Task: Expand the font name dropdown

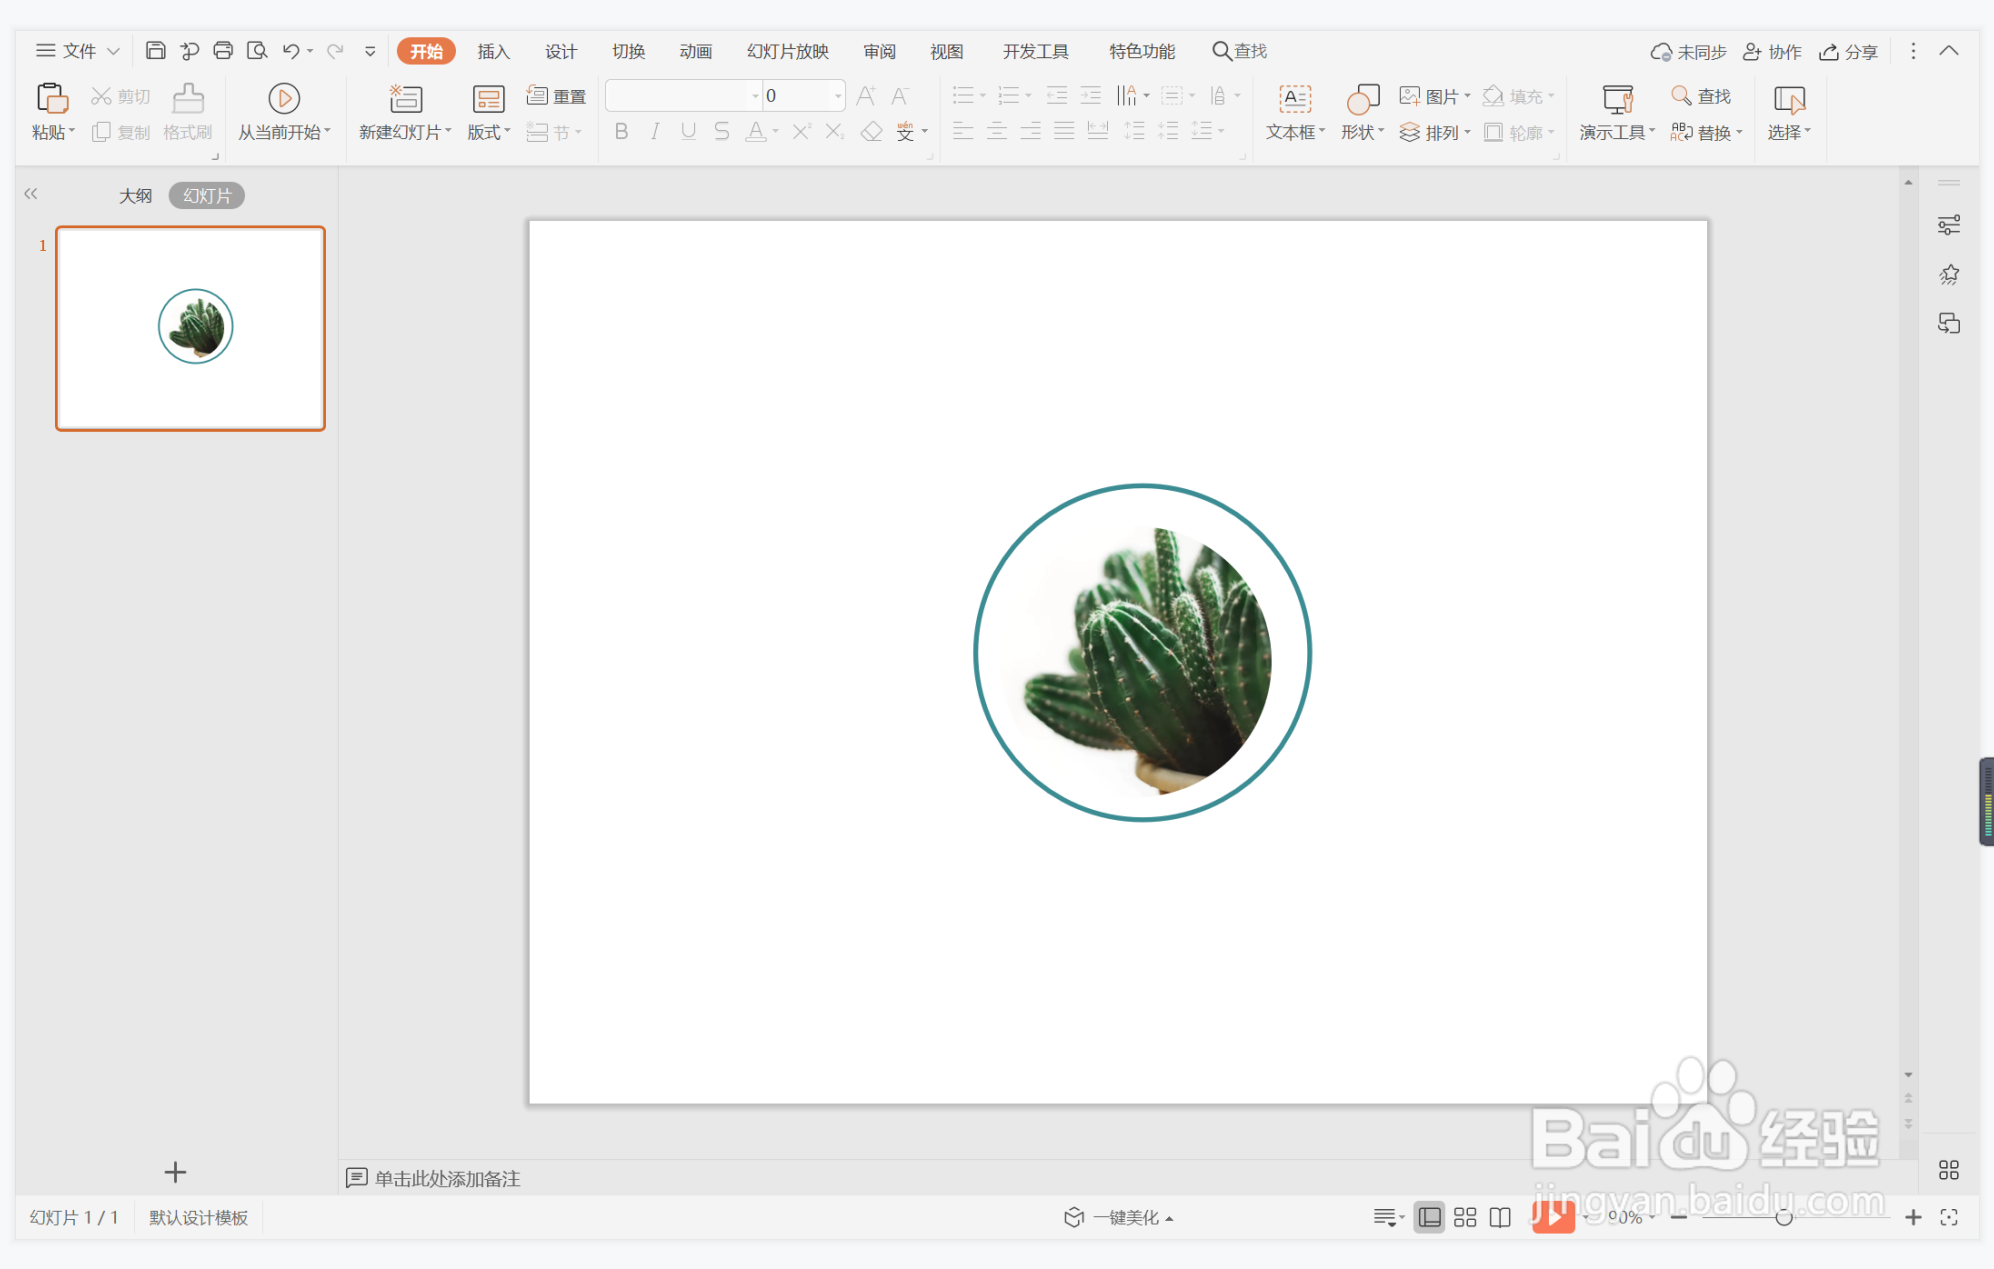Action: pos(755,96)
